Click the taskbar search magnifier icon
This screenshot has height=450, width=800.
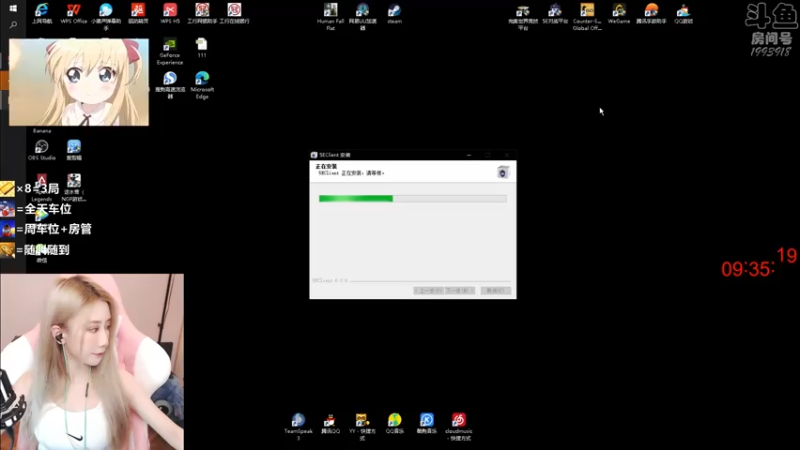pos(13,24)
